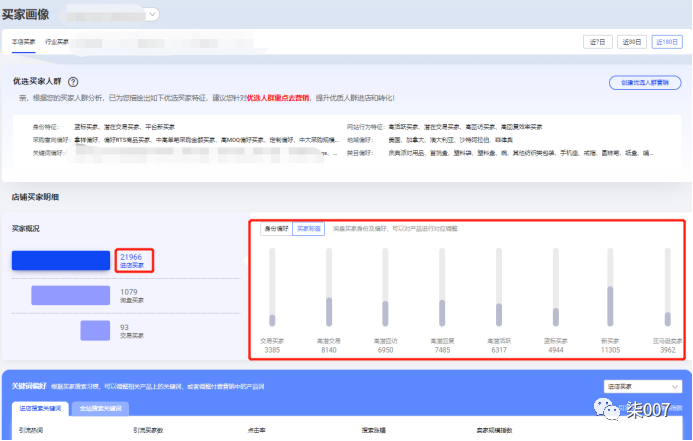Select the 买家阶层 chart tab
The height and width of the screenshot is (441, 693).
(309, 228)
